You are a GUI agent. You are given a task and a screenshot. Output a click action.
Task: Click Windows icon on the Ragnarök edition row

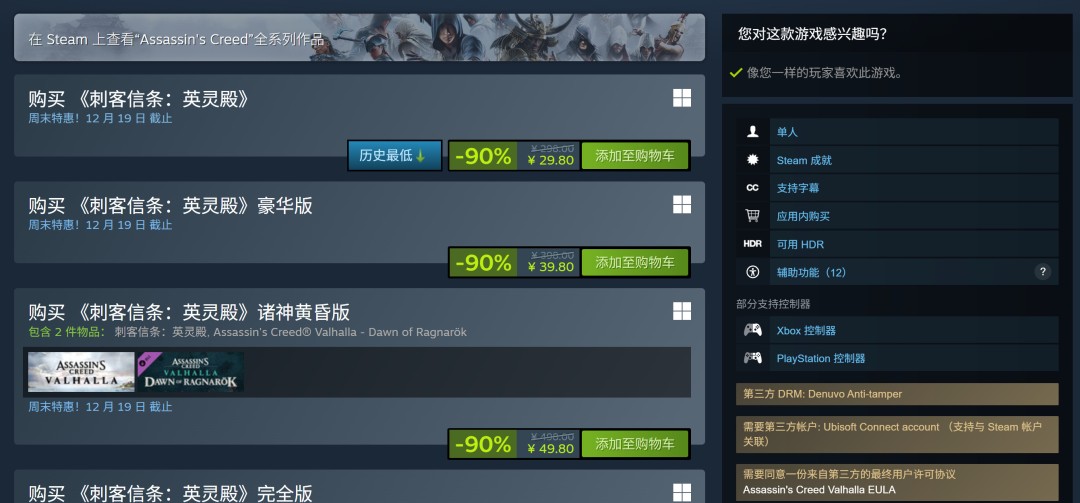tap(682, 311)
